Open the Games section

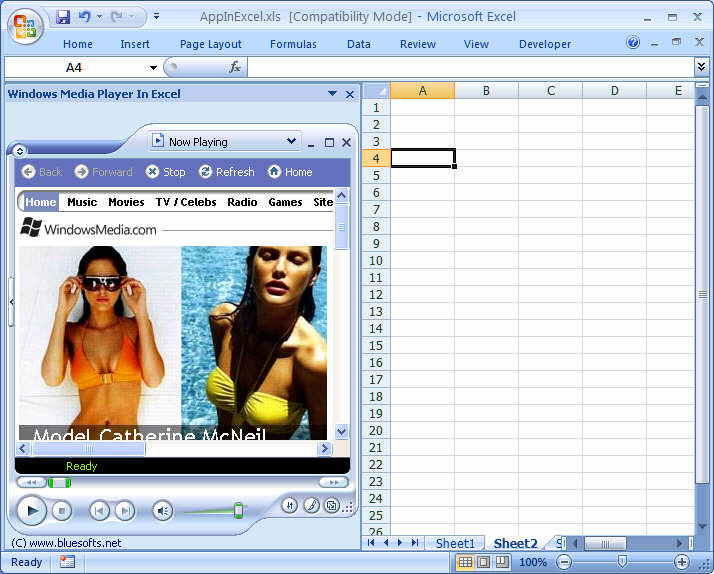point(285,202)
